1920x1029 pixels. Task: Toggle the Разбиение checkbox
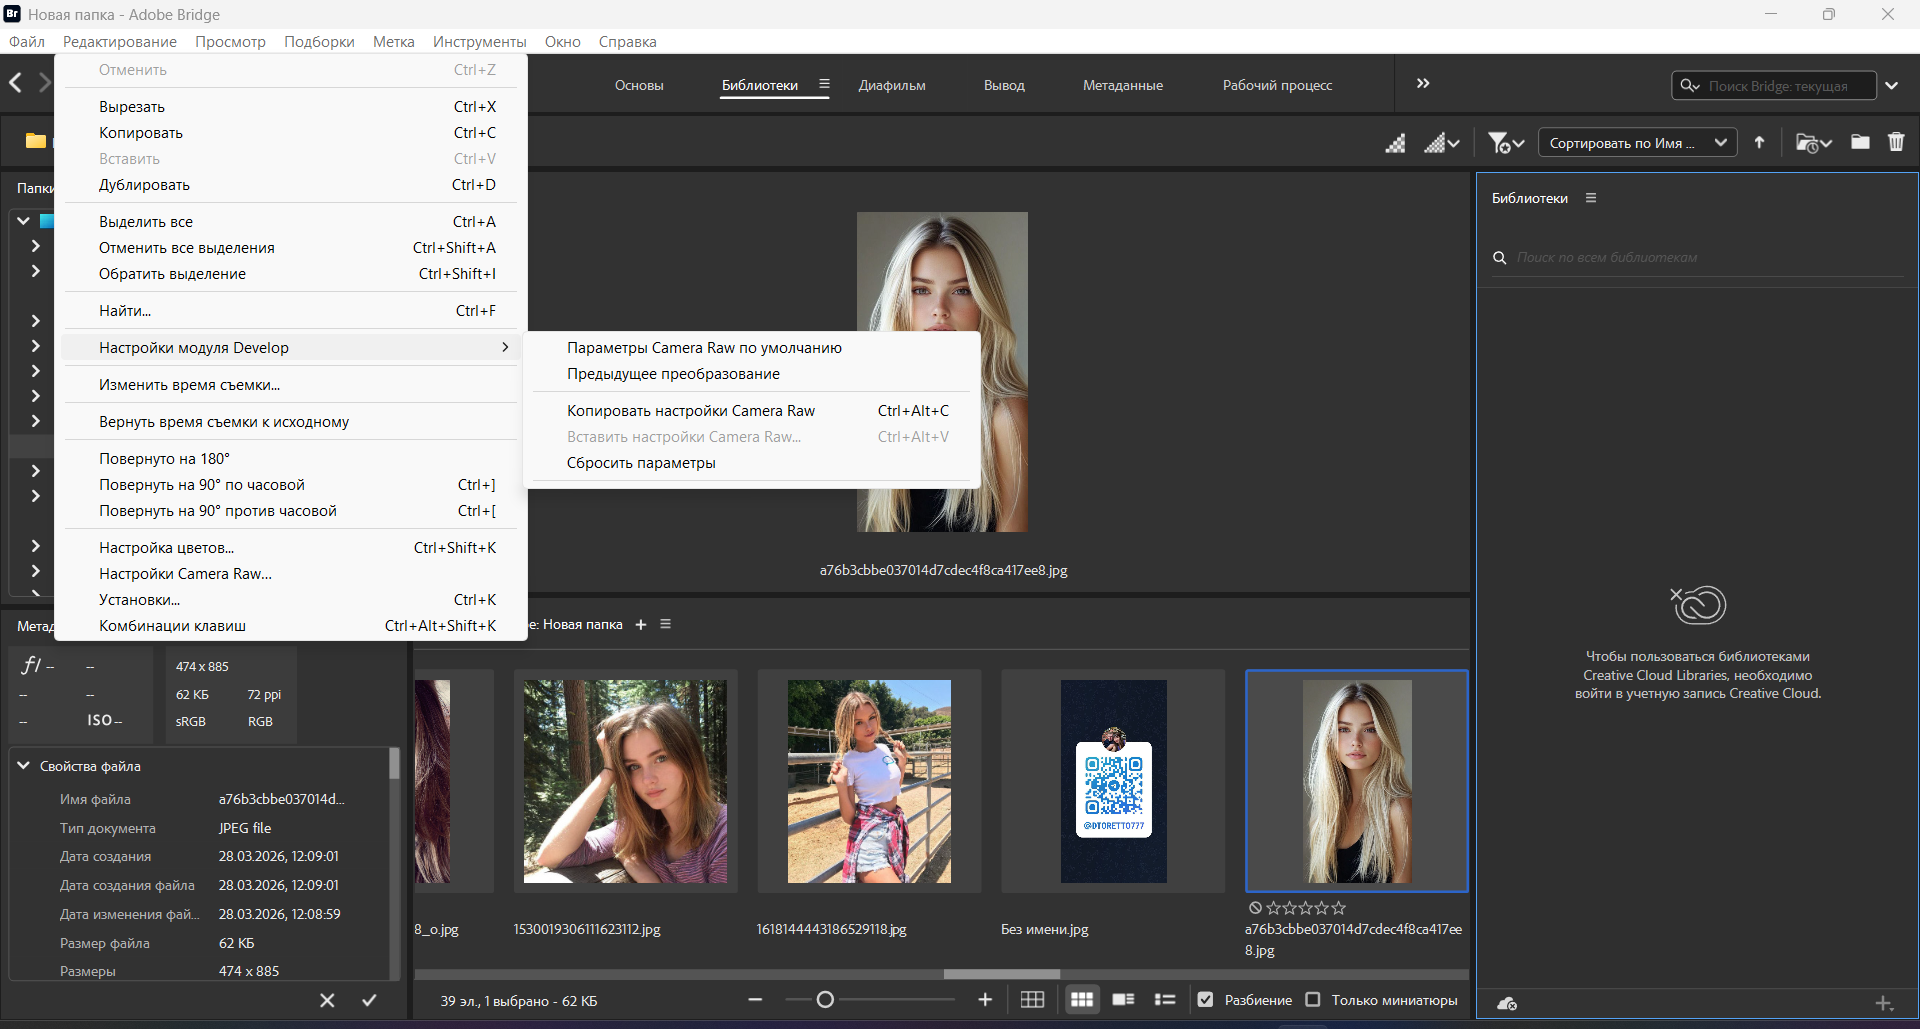1206,1000
